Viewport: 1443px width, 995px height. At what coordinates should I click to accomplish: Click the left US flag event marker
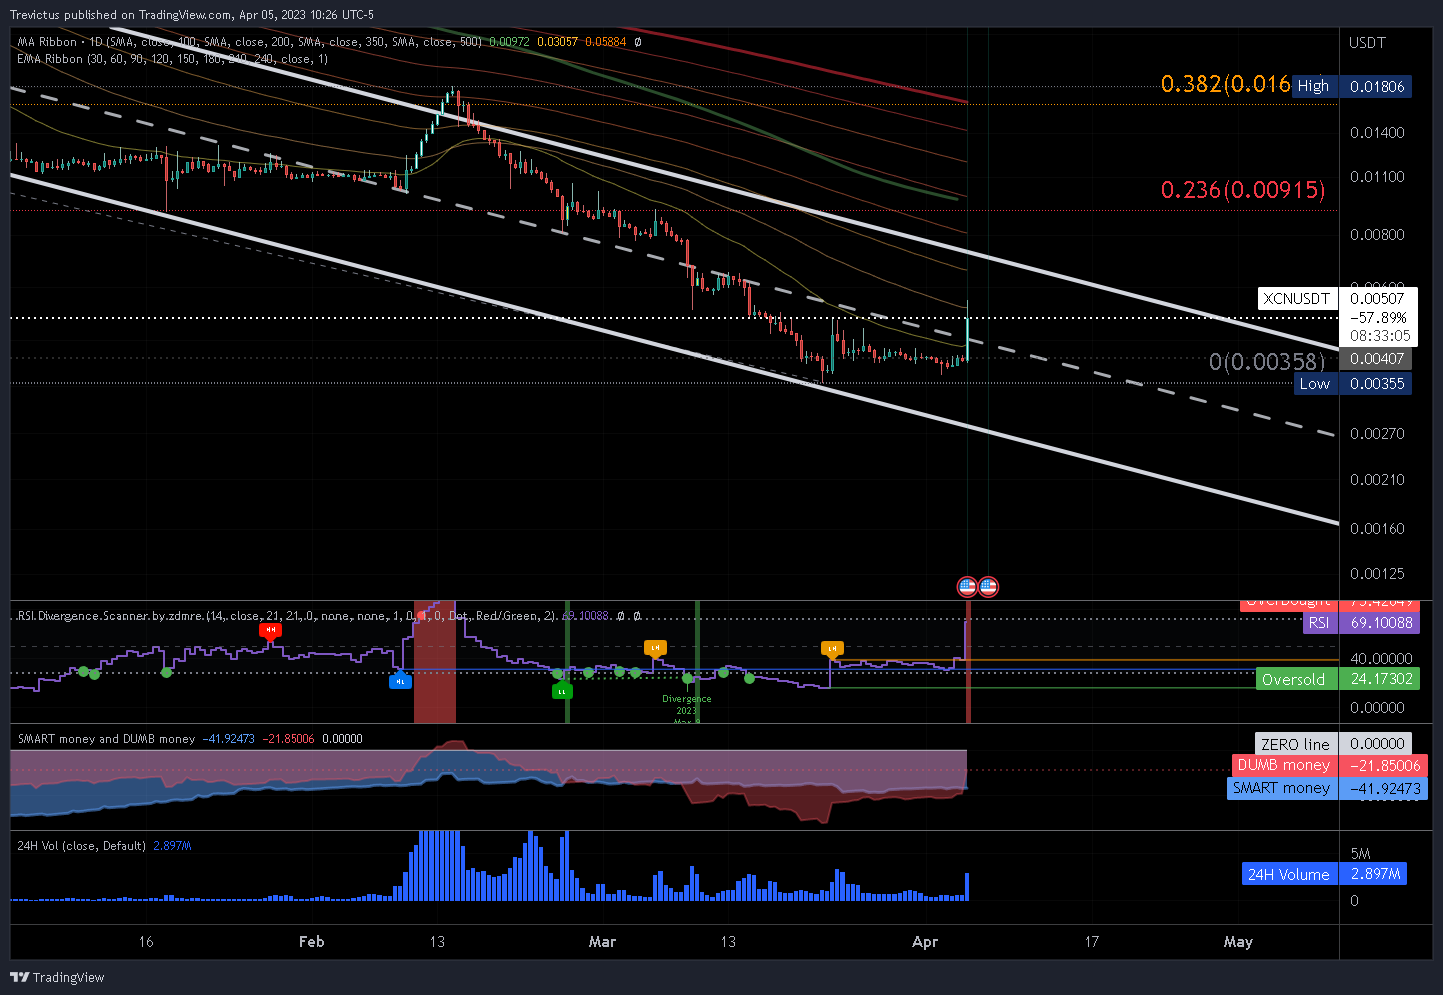(967, 587)
